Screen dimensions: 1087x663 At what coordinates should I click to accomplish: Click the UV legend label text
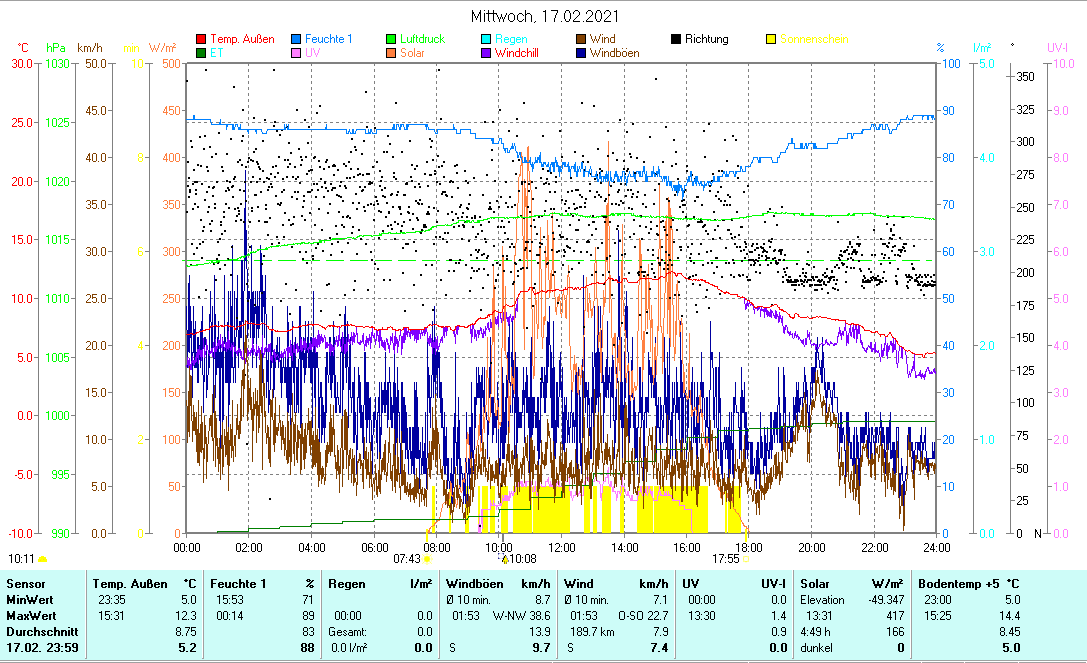pyautogui.click(x=313, y=53)
